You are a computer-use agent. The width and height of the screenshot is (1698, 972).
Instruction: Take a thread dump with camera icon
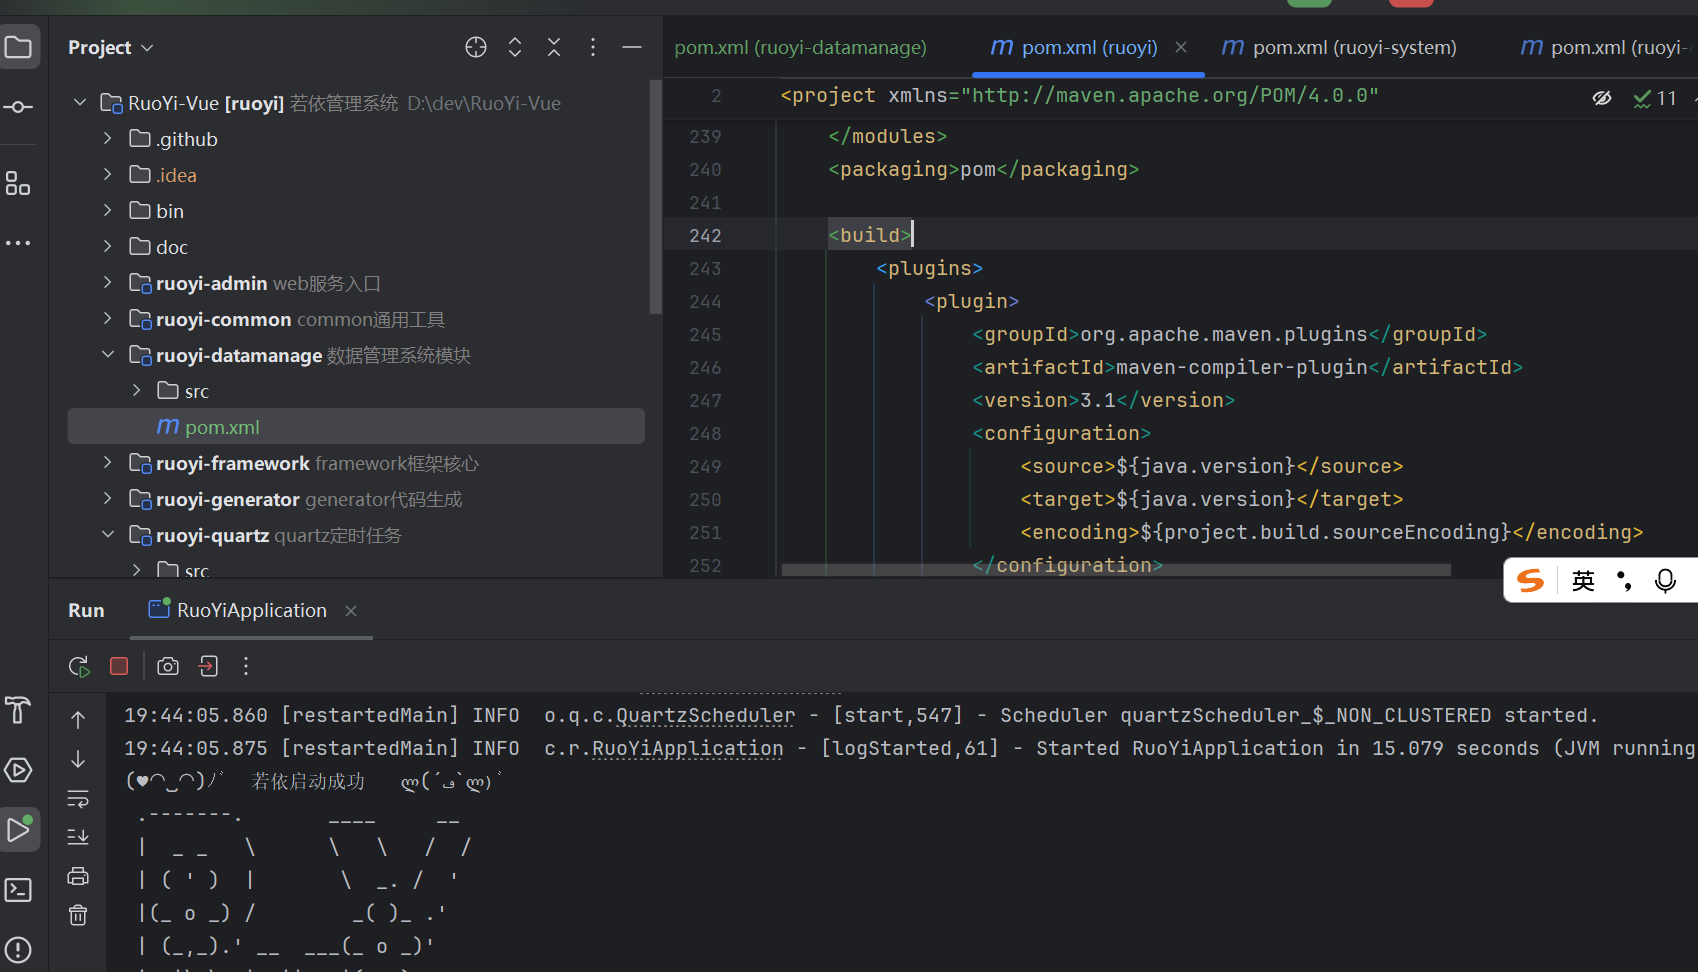pos(168,666)
